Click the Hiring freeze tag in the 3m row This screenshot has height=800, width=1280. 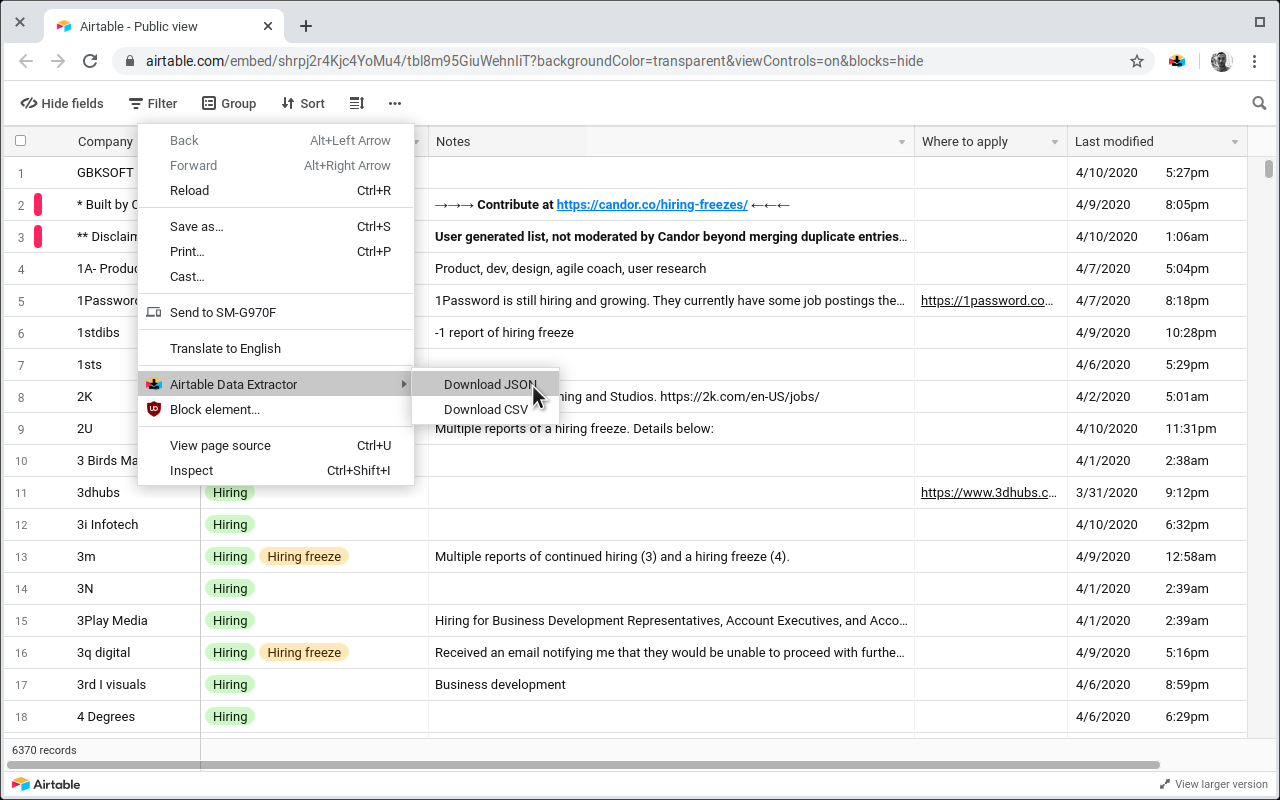coord(304,556)
